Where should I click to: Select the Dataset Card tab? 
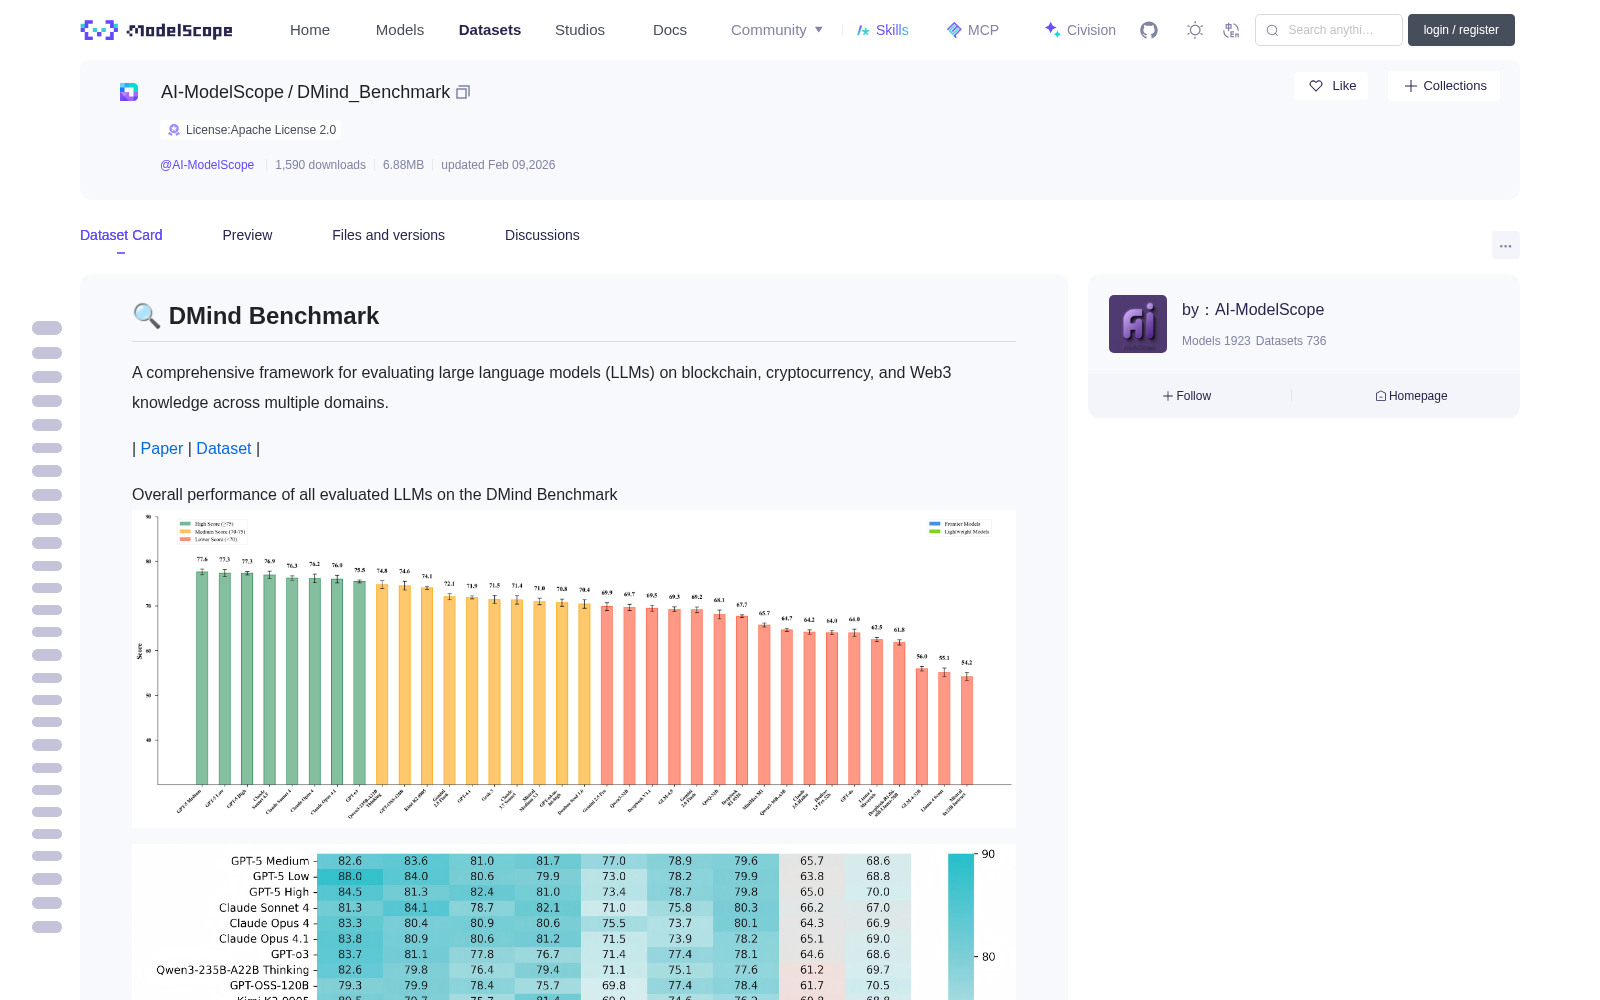(x=121, y=235)
